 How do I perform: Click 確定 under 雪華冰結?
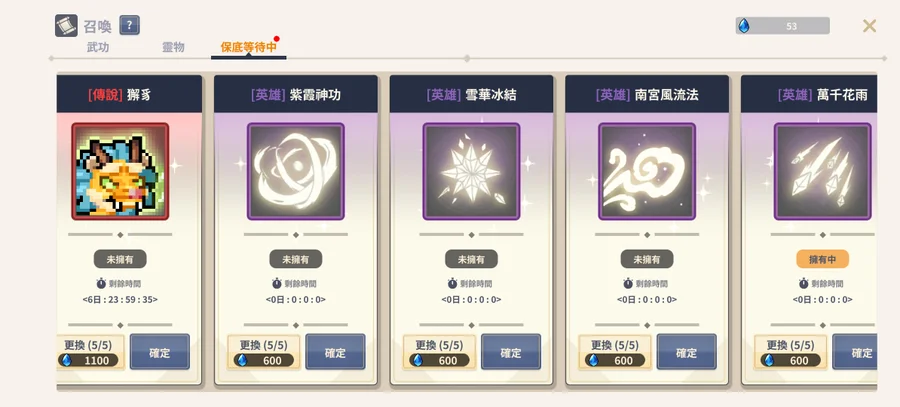coord(511,352)
